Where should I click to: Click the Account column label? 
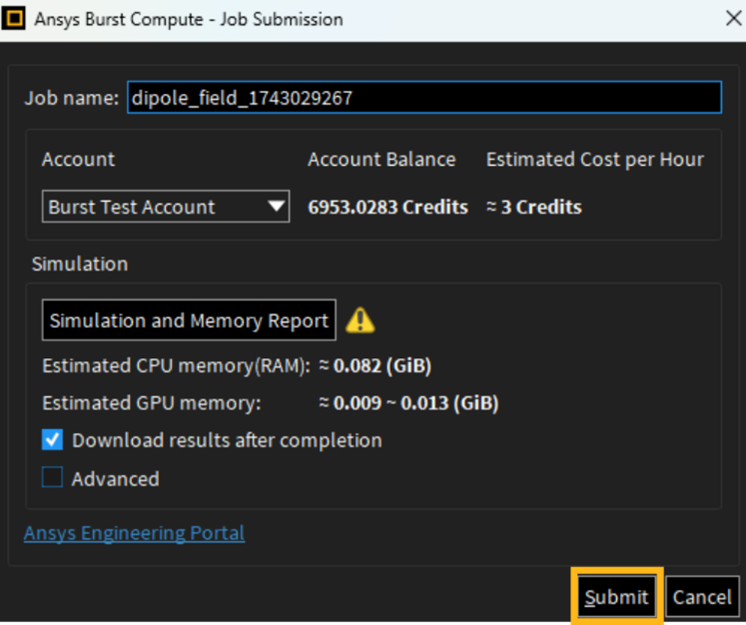pyautogui.click(x=79, y=159)
